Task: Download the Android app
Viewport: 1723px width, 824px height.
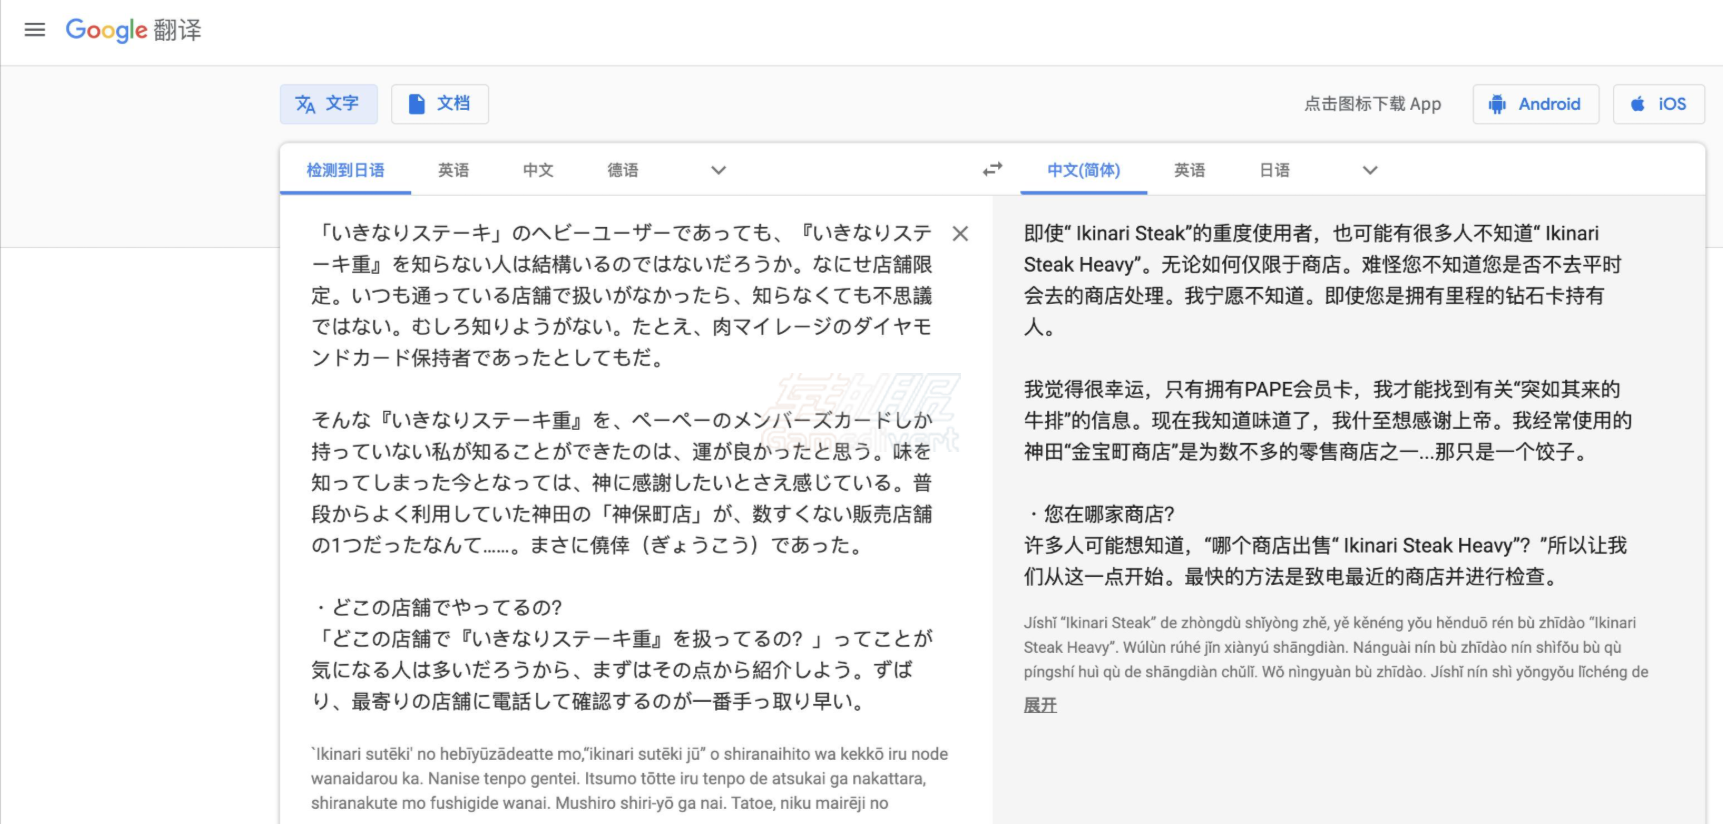Action: tap(1536, 104)
